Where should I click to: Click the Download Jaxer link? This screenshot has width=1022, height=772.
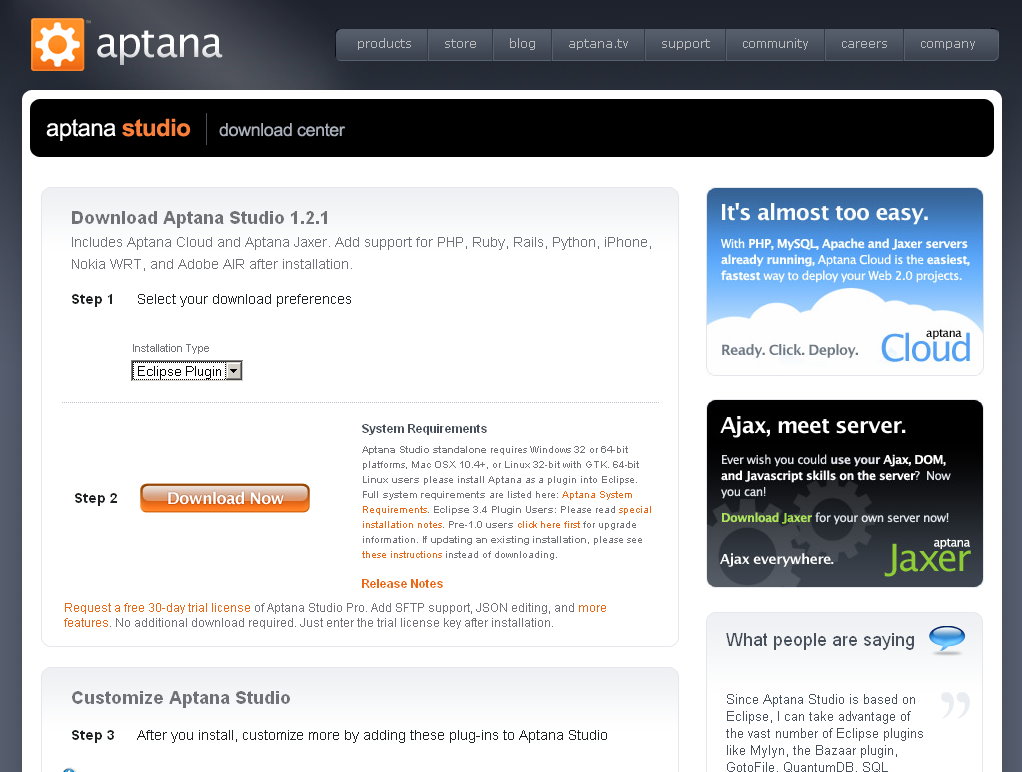(x=766, y=518)
